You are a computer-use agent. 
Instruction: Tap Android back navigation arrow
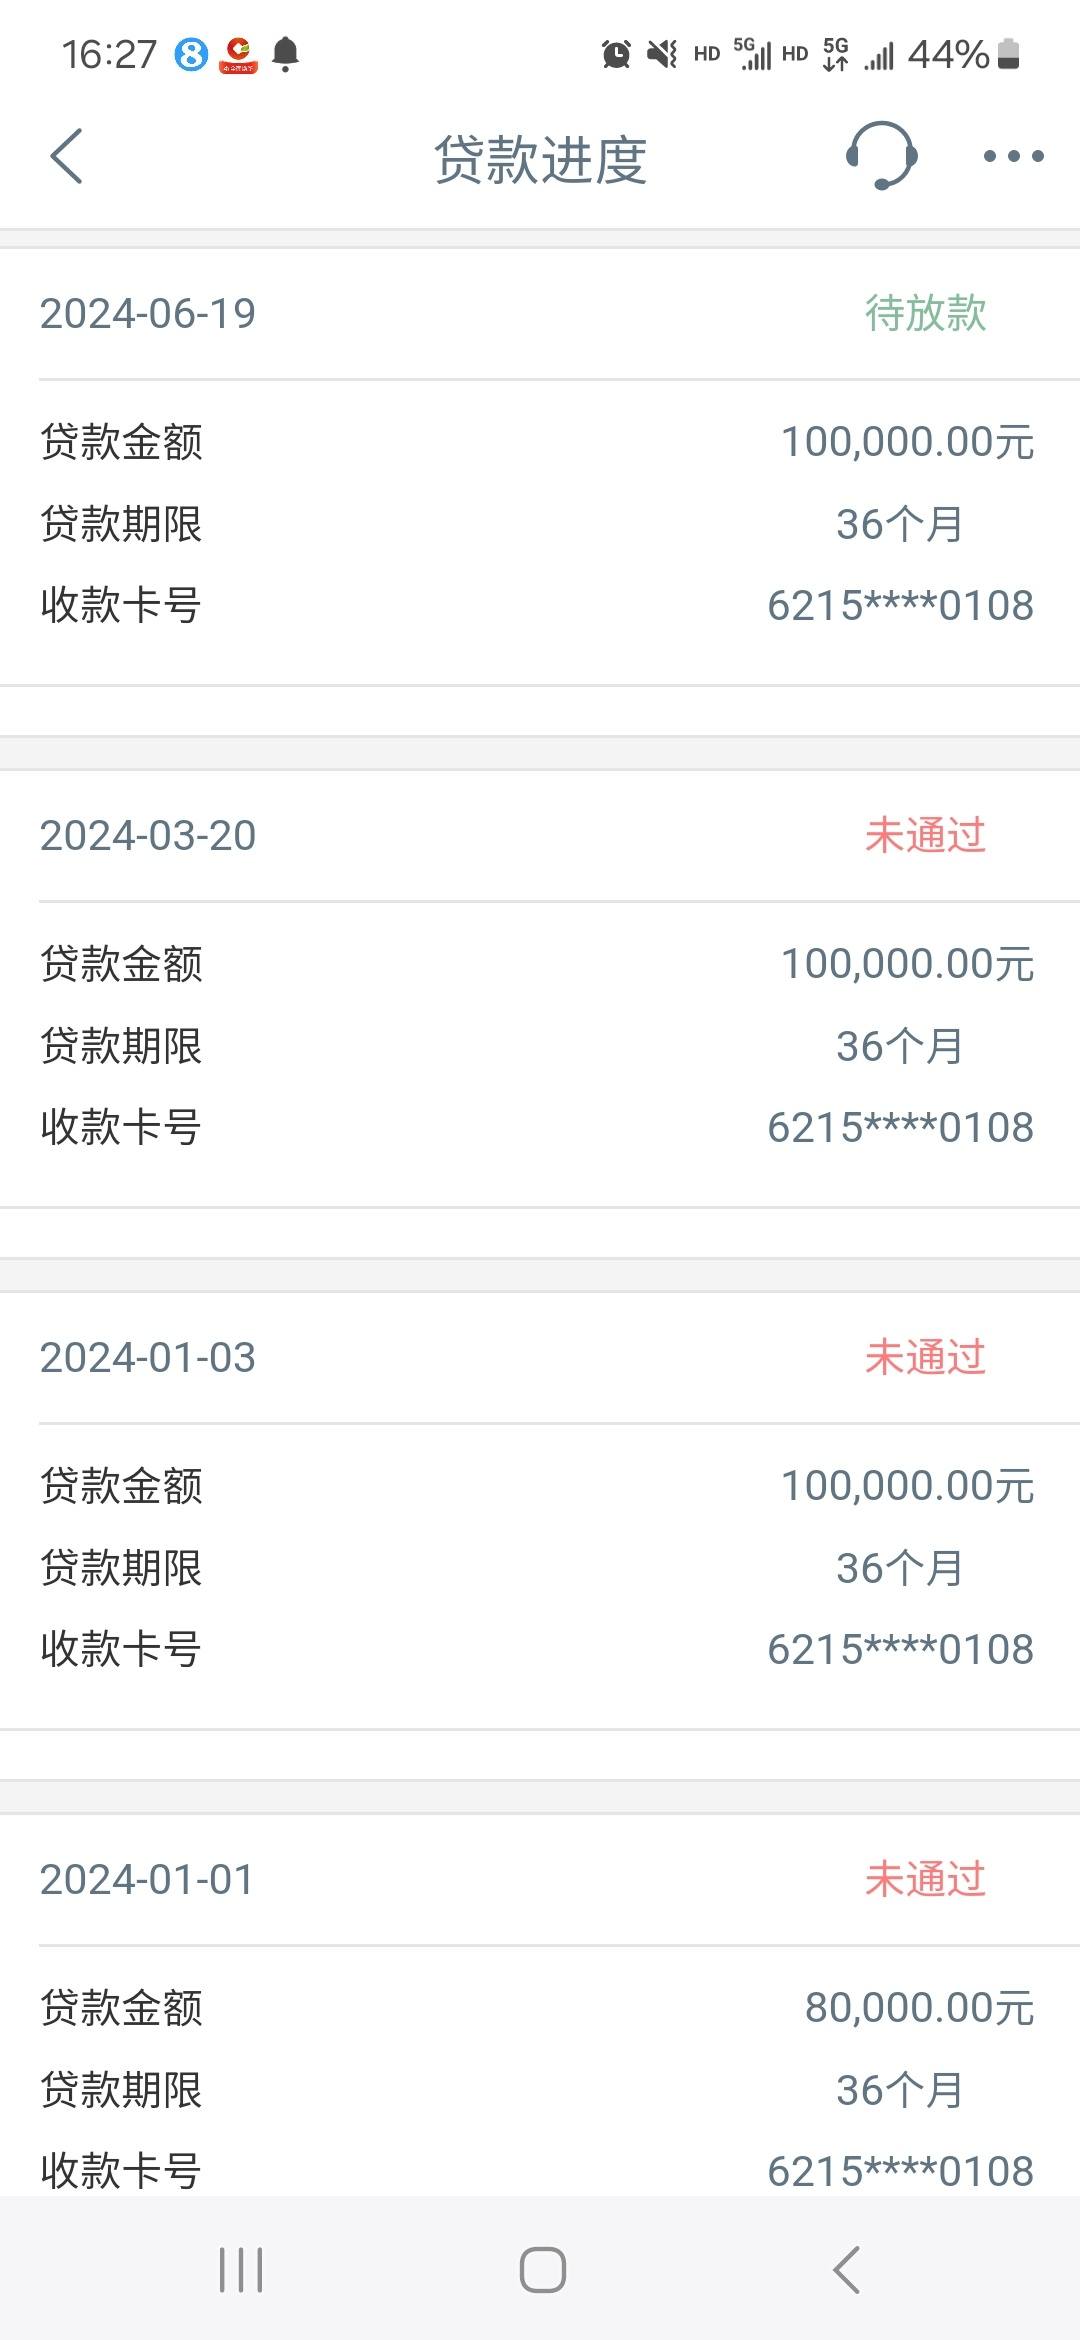[x=846, y=2269]
